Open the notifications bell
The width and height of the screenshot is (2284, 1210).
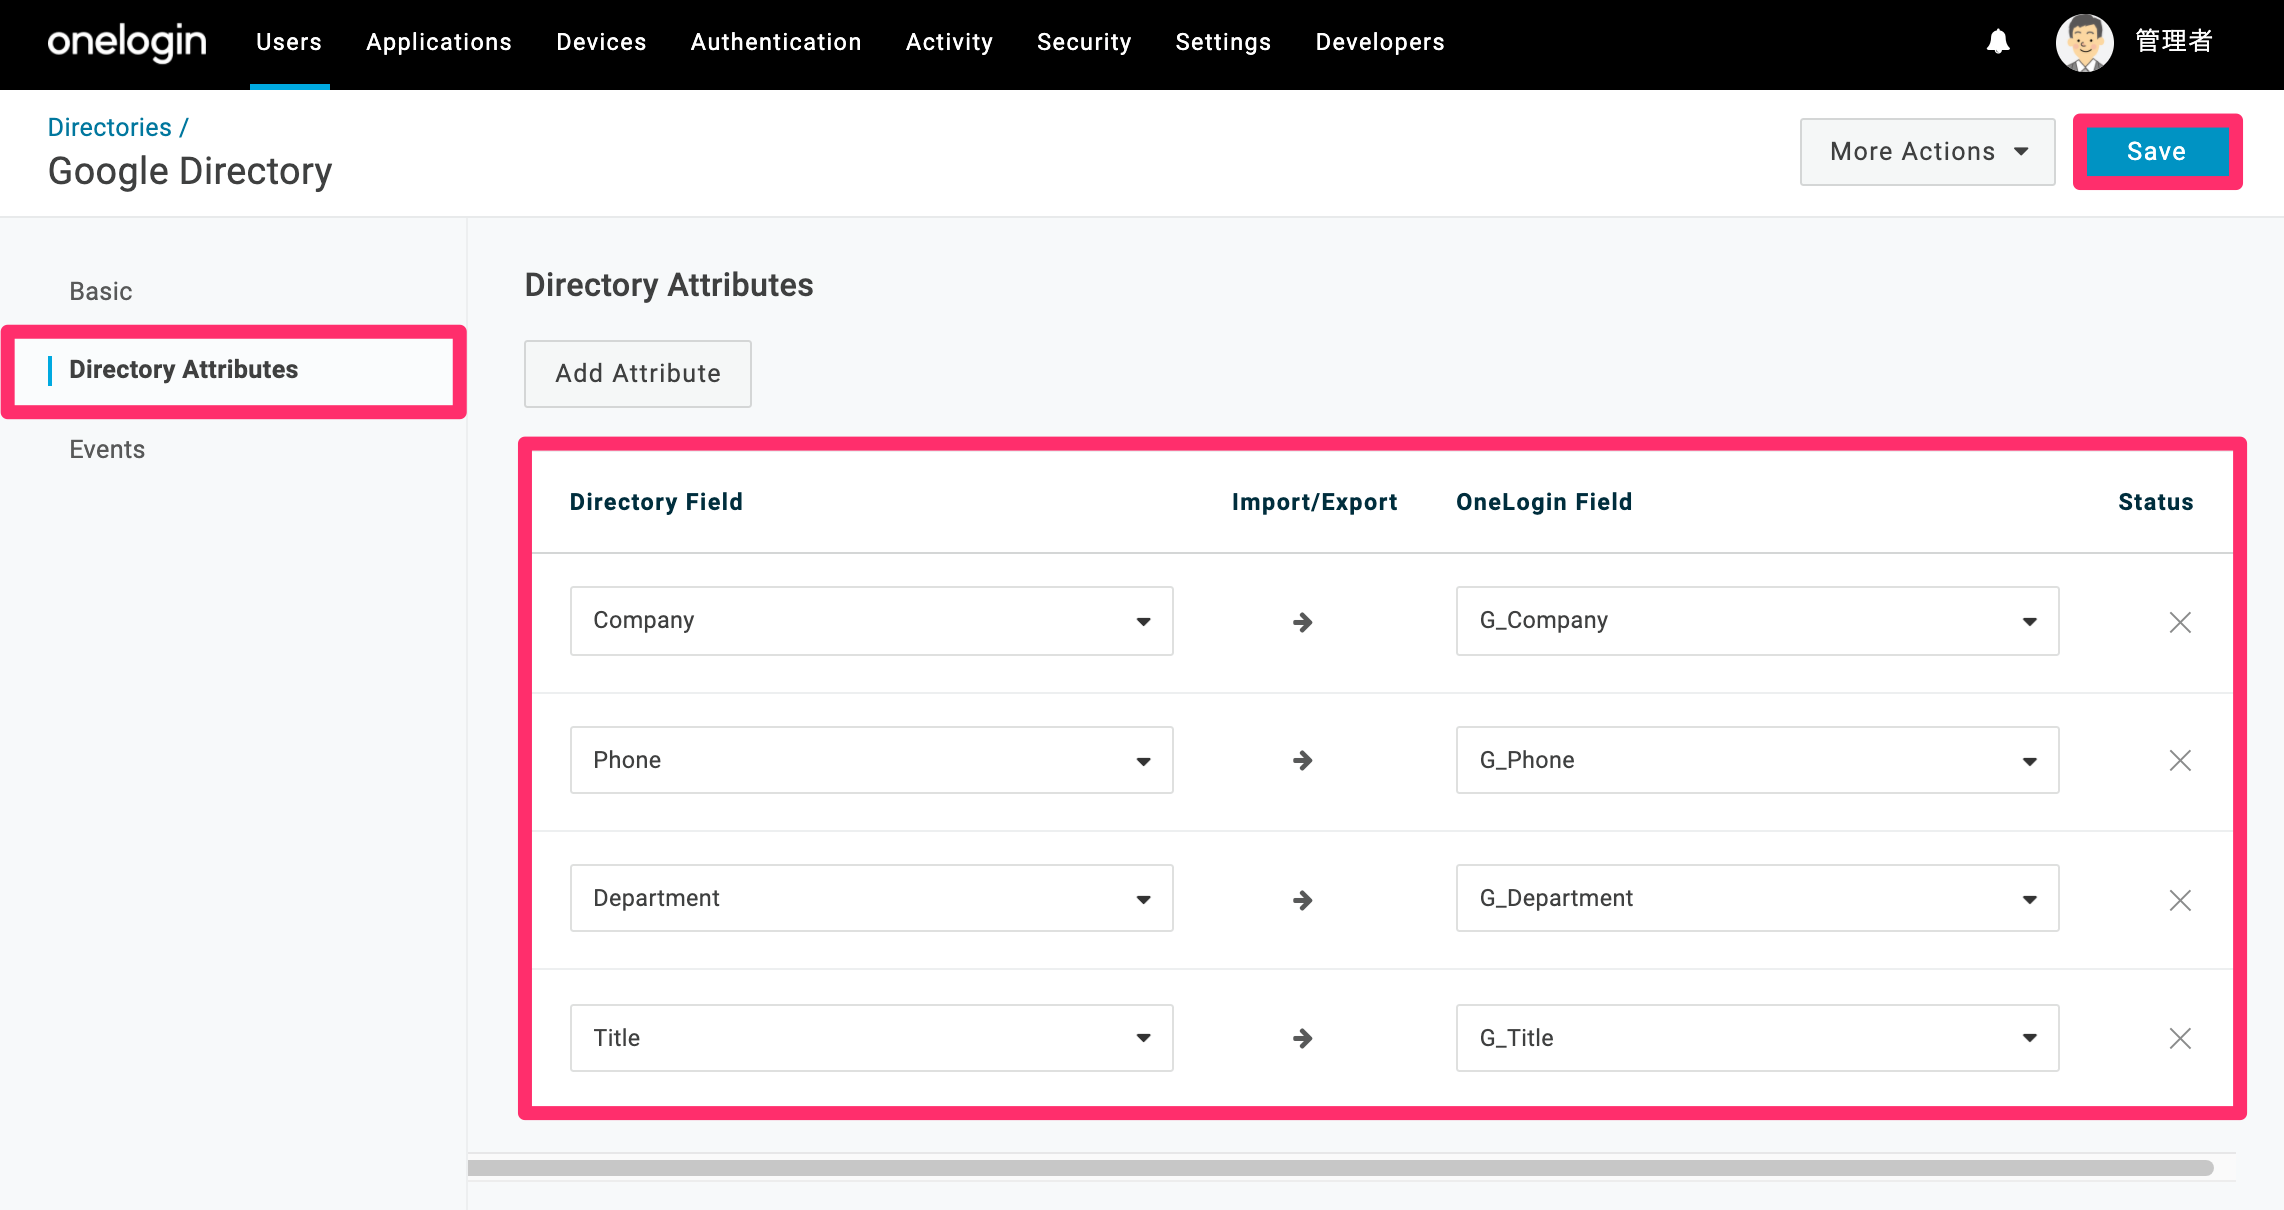pyautogui.click(x=1998, y=42)
